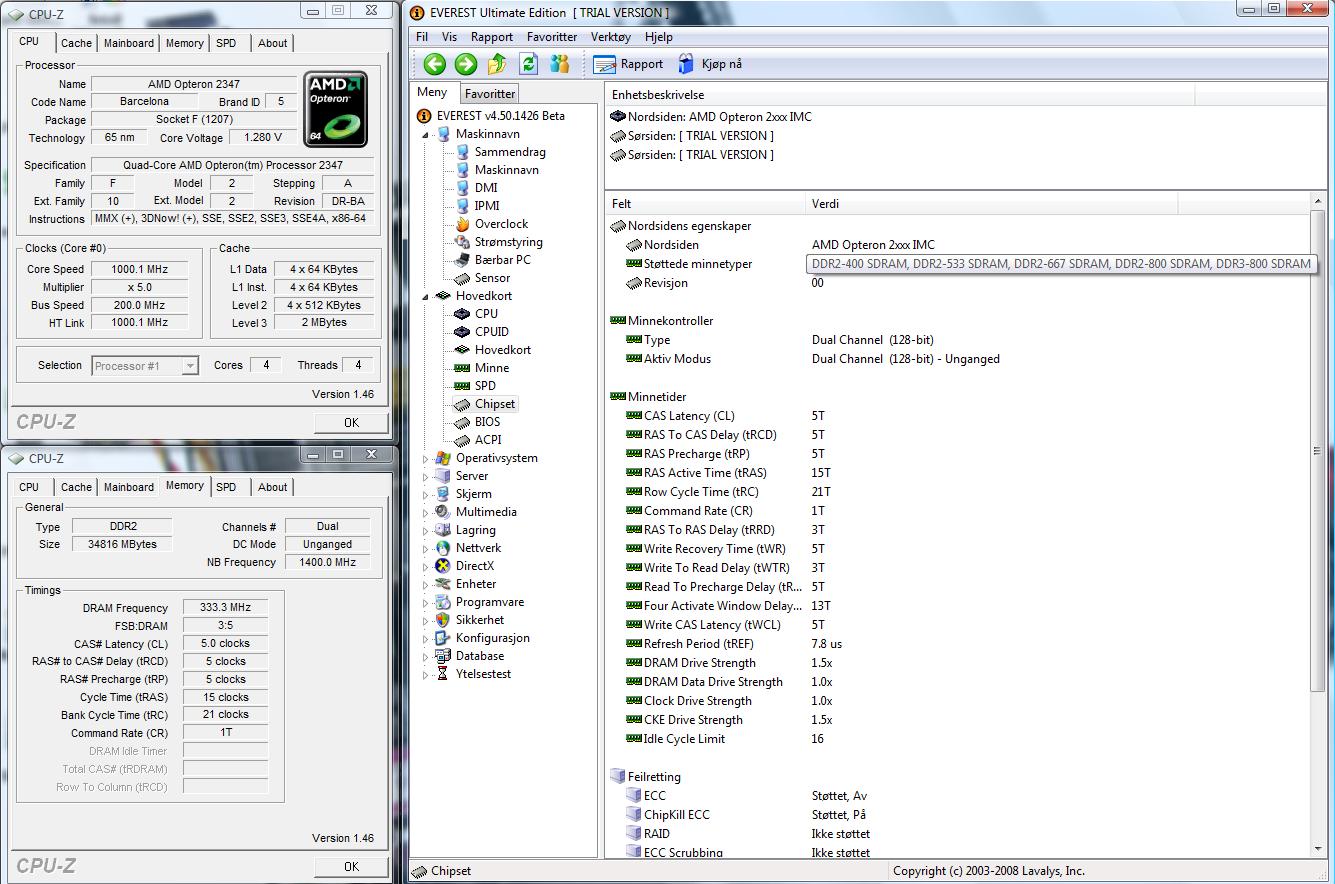
Task: Select Sikkerhet in the tree
Action: (480, 620)
